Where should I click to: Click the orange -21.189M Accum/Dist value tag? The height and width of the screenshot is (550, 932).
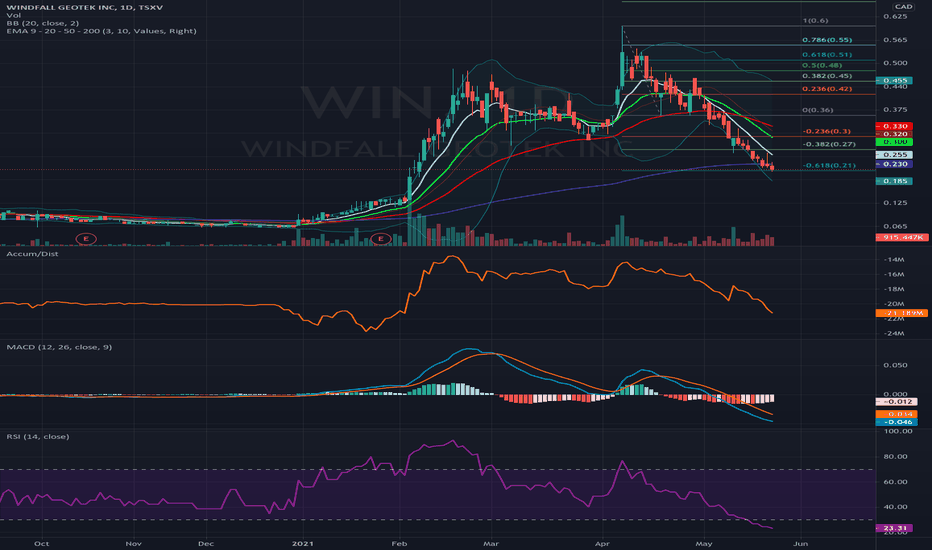tap(902, 313)
